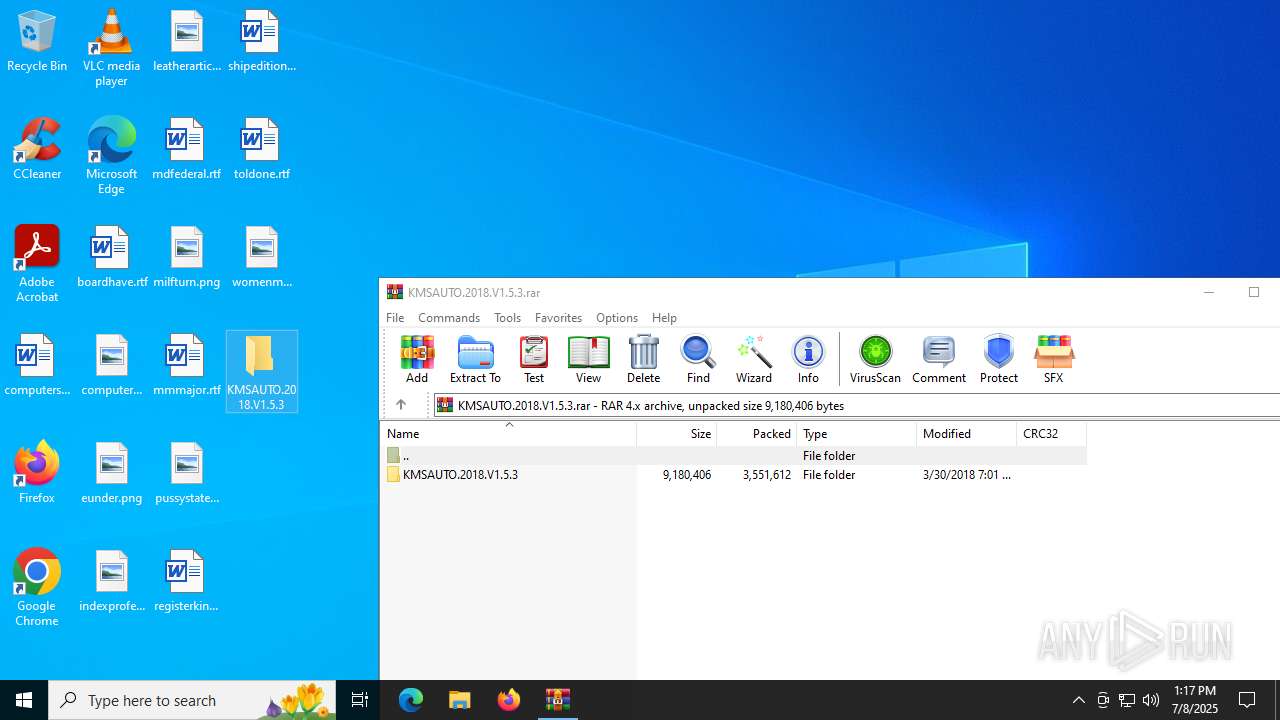Open the Options menu
Viewport: 1280px width, 720px height.
(x=617, y=317)
